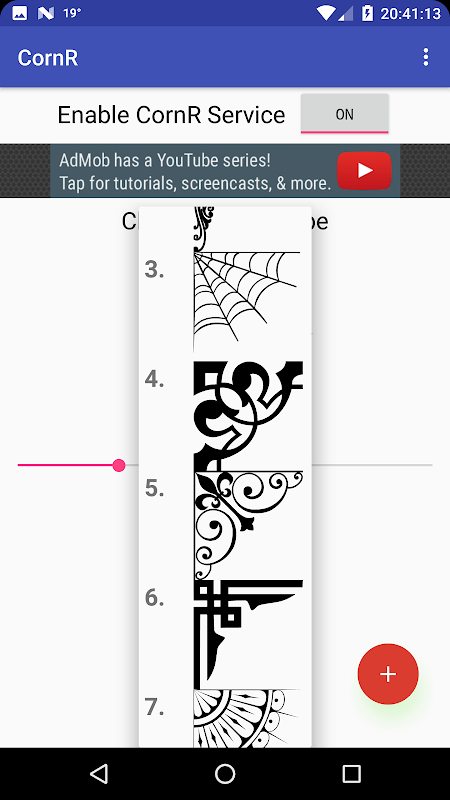The image size is (450, 800).
Task: Tap the Android back navigation button
Action: click(99, 774)
